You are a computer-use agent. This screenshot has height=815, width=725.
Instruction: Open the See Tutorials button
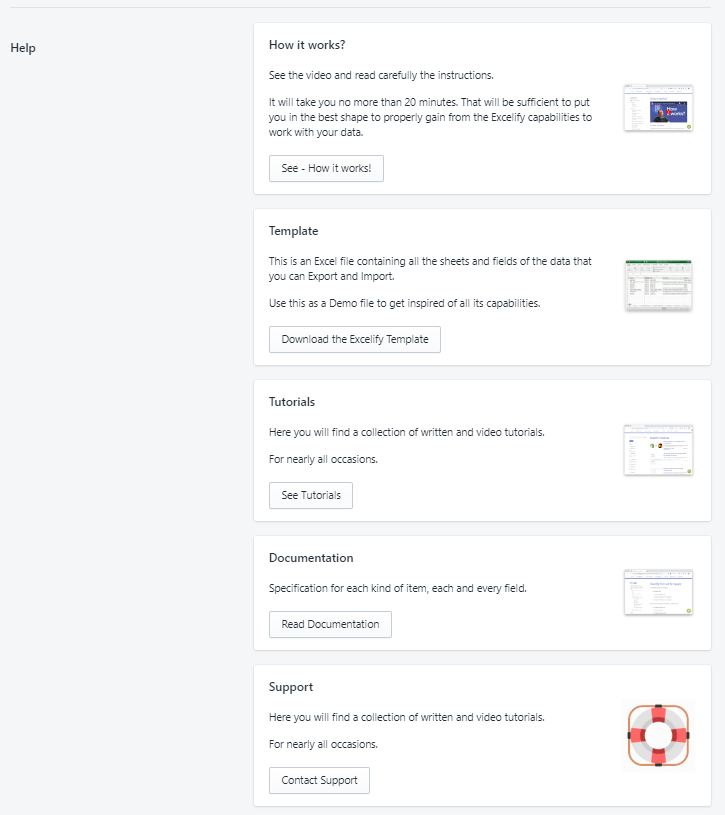pyautogui.click(x=311, y=495)
